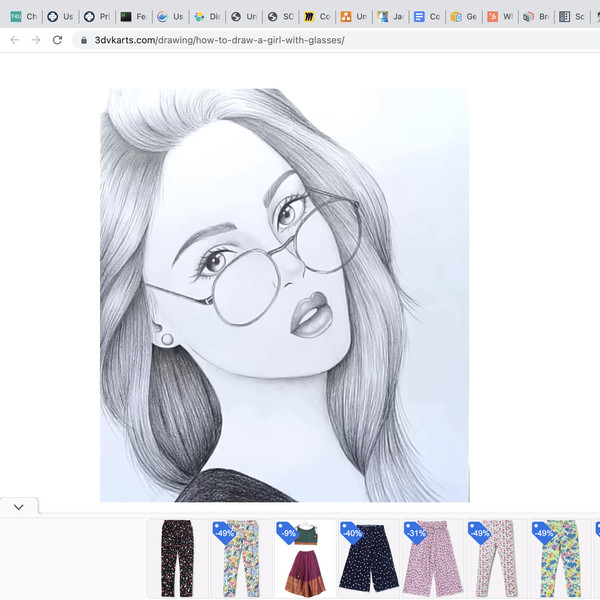Image resolution: width=600 pixels, height=600 pixels.
Task: Click the -40% discount tag badge
Action: click(x=351, y=532)
